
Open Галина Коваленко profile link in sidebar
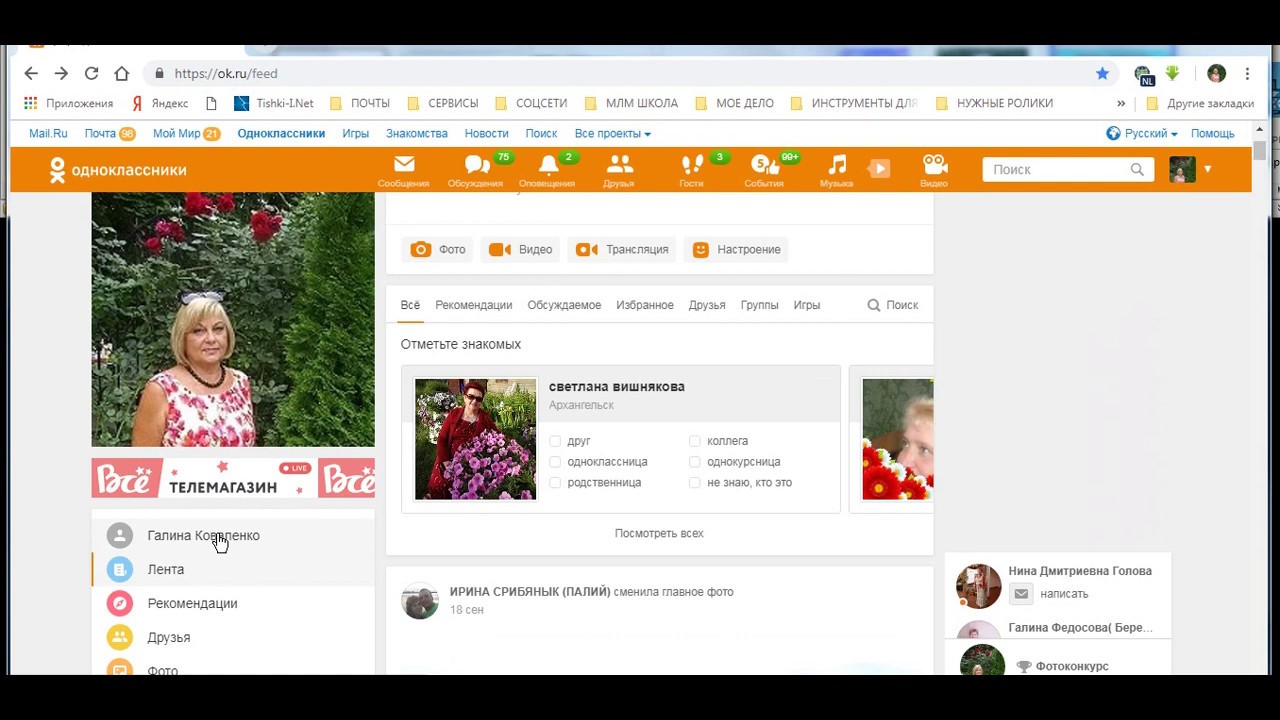tap(203, 535)
